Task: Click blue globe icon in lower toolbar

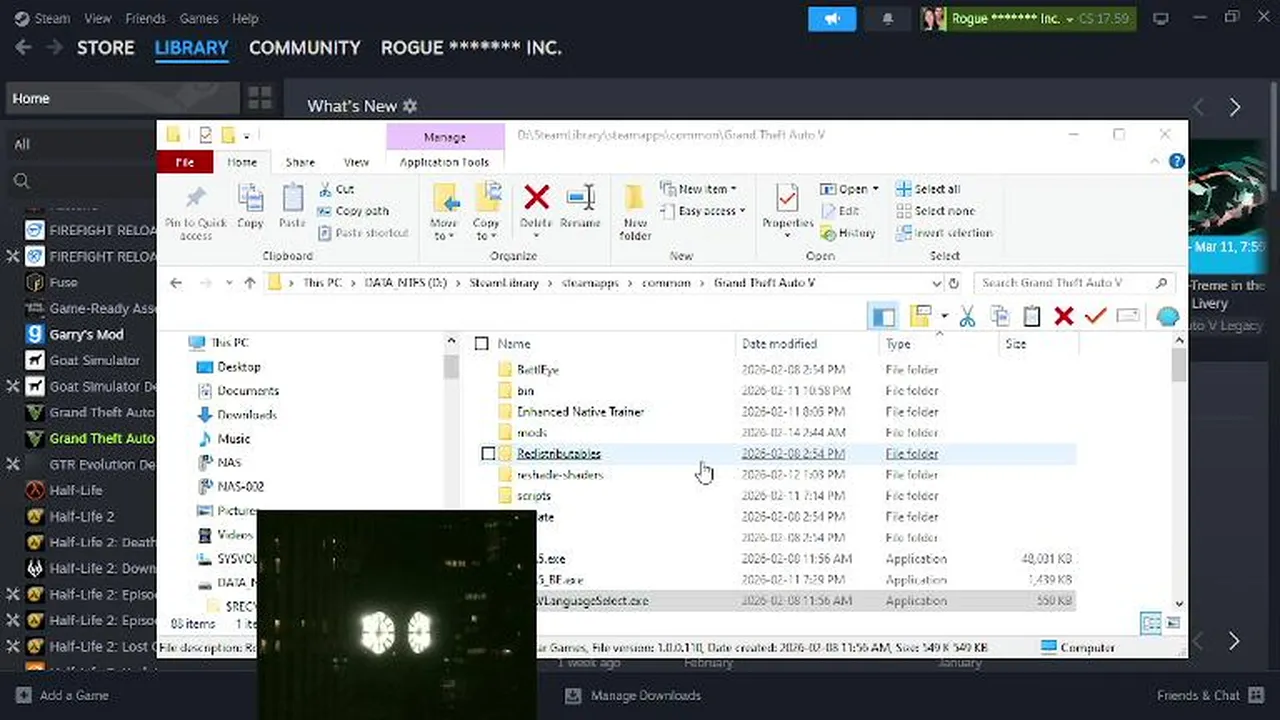Action: click(x=1167, y=317)
